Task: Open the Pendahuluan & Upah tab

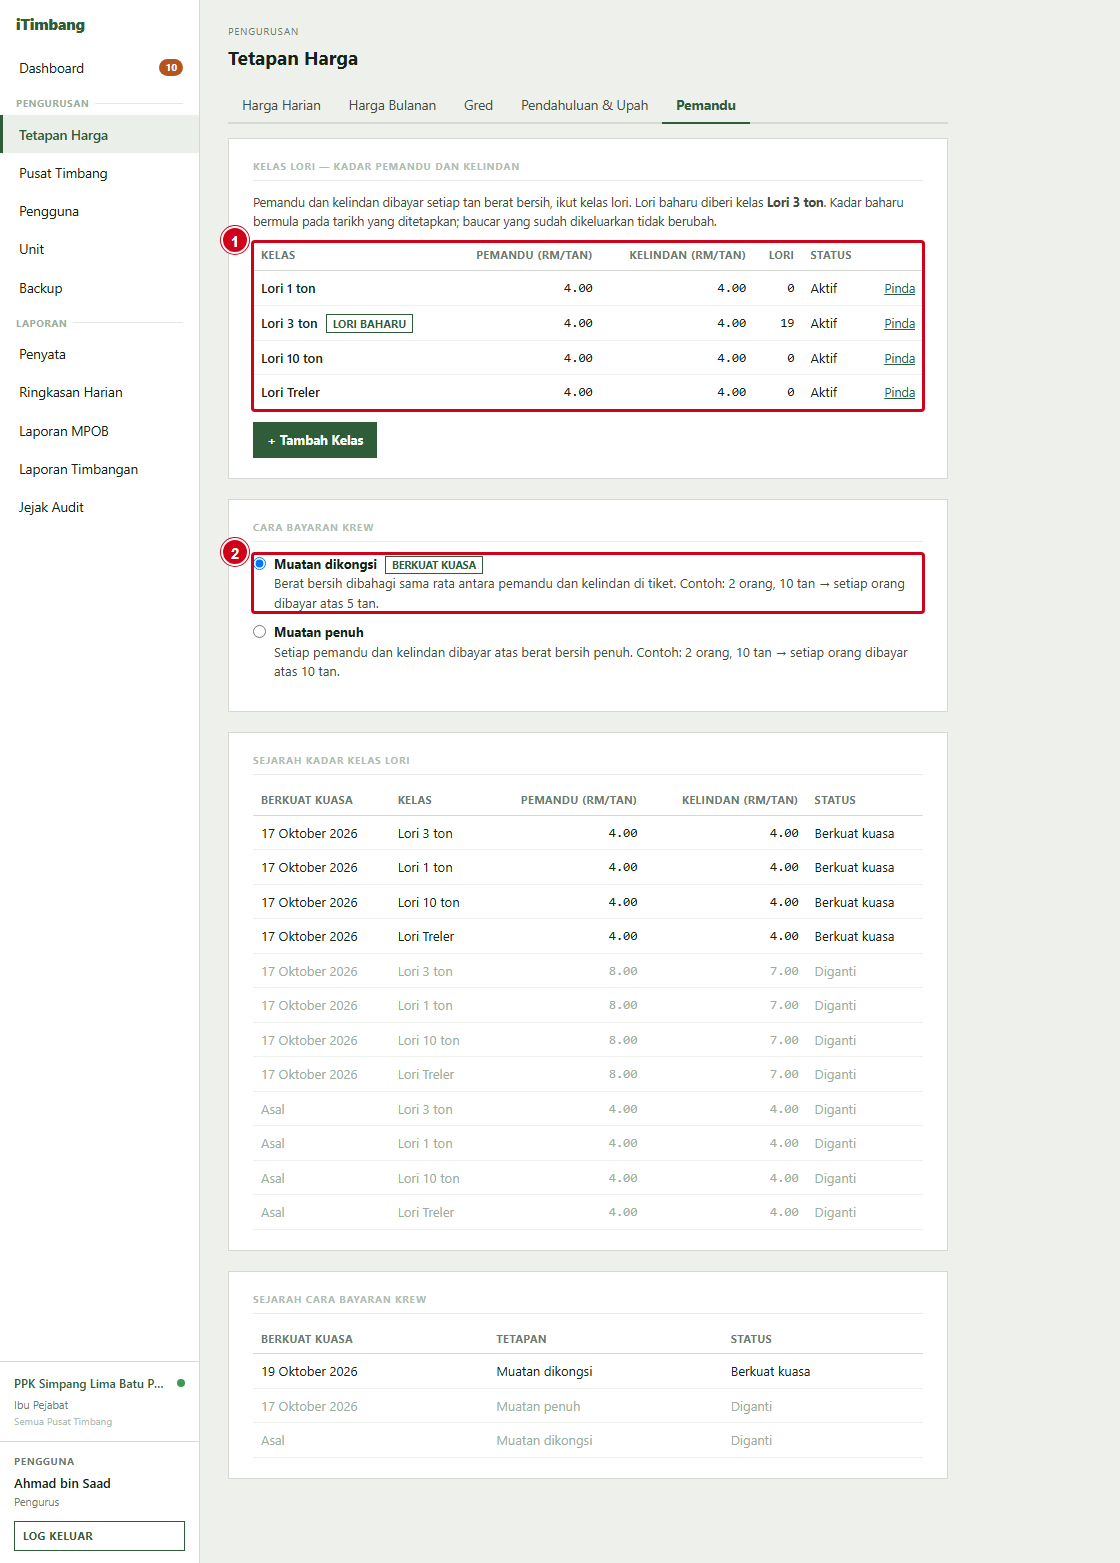Action: click(x=584, y=105)
